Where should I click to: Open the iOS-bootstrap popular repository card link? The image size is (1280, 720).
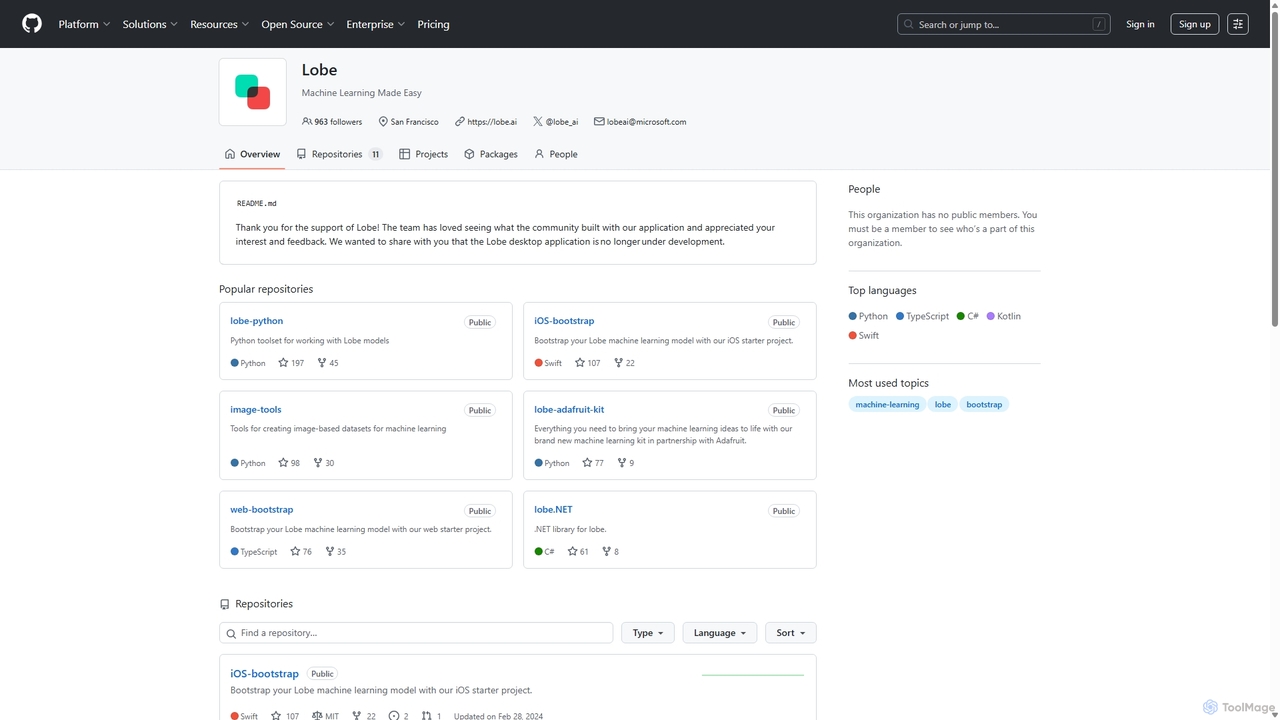coord(564,321)
